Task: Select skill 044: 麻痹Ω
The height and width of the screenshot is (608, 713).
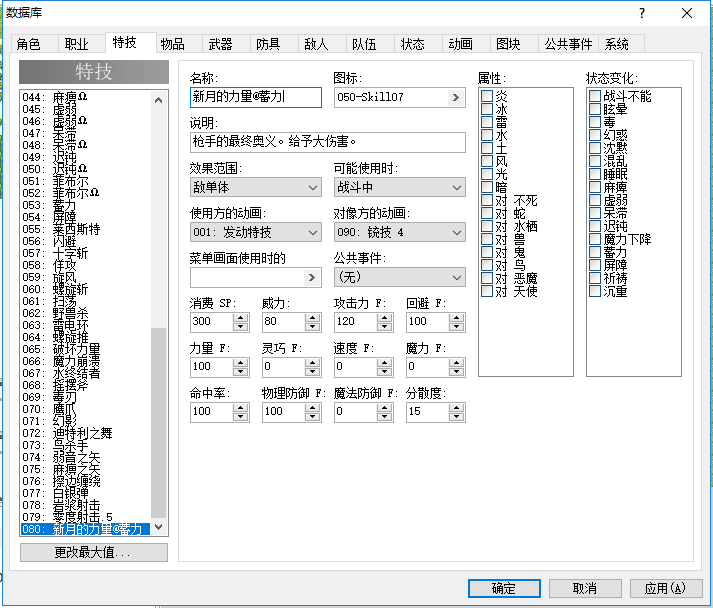Action: coord(85,97)
